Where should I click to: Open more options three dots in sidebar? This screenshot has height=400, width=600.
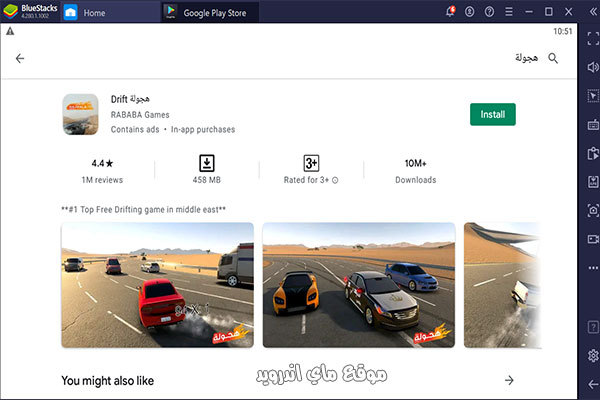point(593,268)
